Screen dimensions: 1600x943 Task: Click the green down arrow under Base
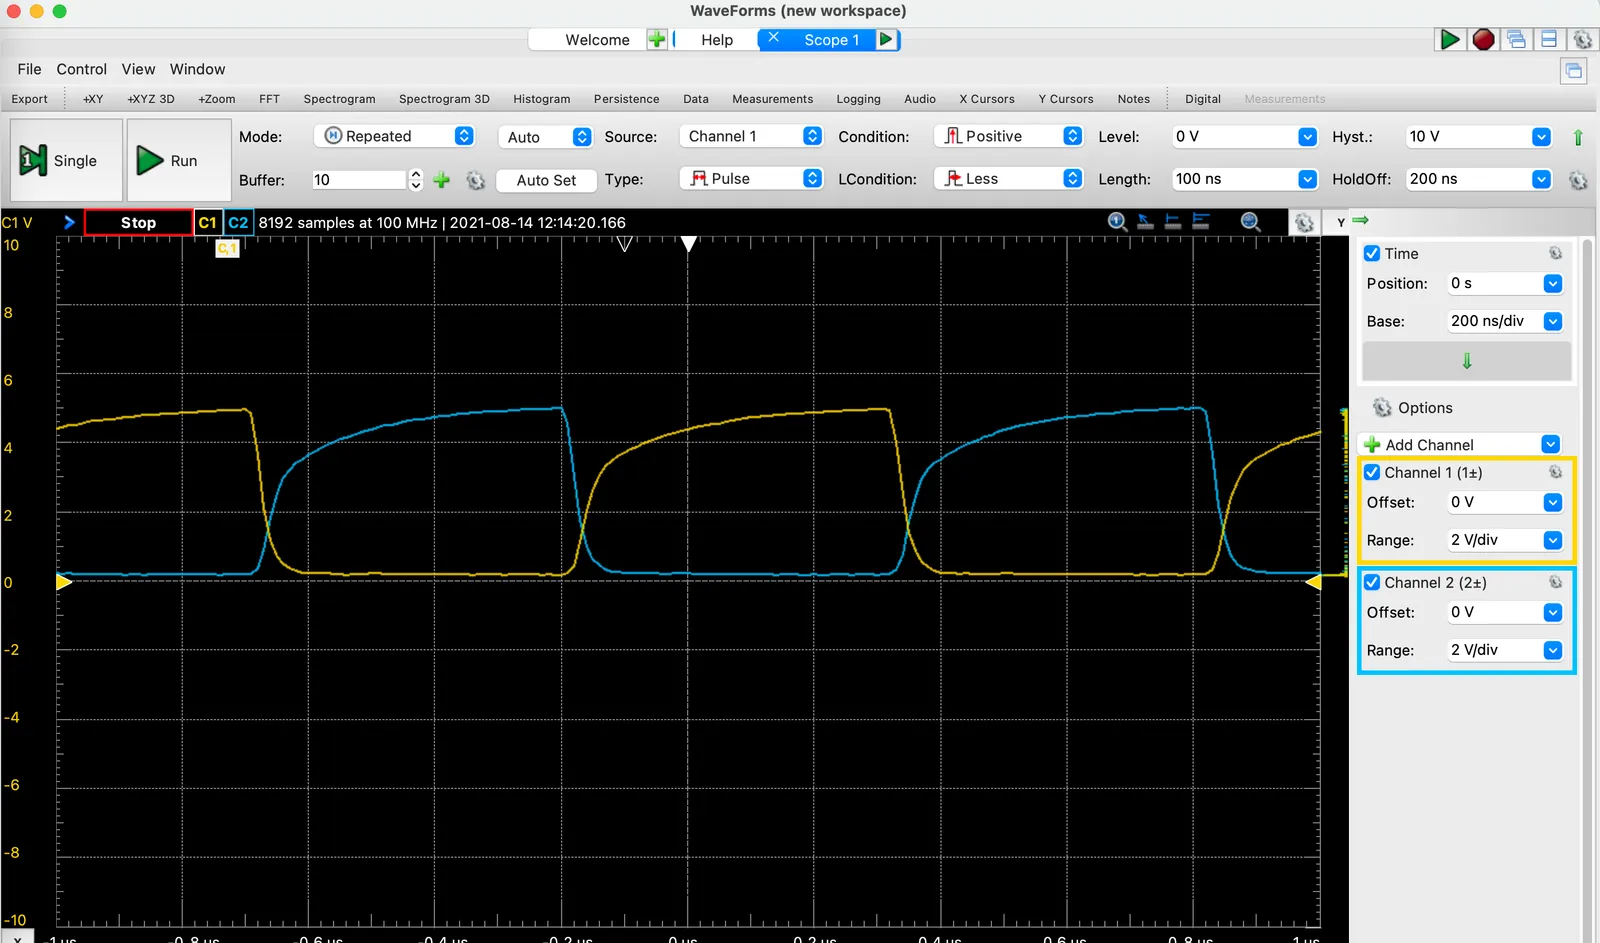click(1467, 361)
